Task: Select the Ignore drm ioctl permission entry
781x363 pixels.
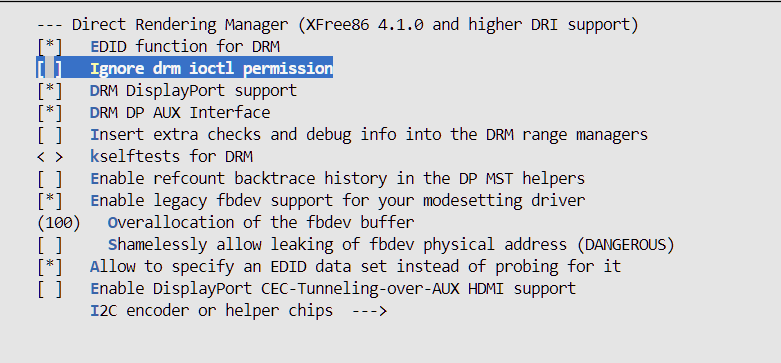Action: tap(212, 69)
